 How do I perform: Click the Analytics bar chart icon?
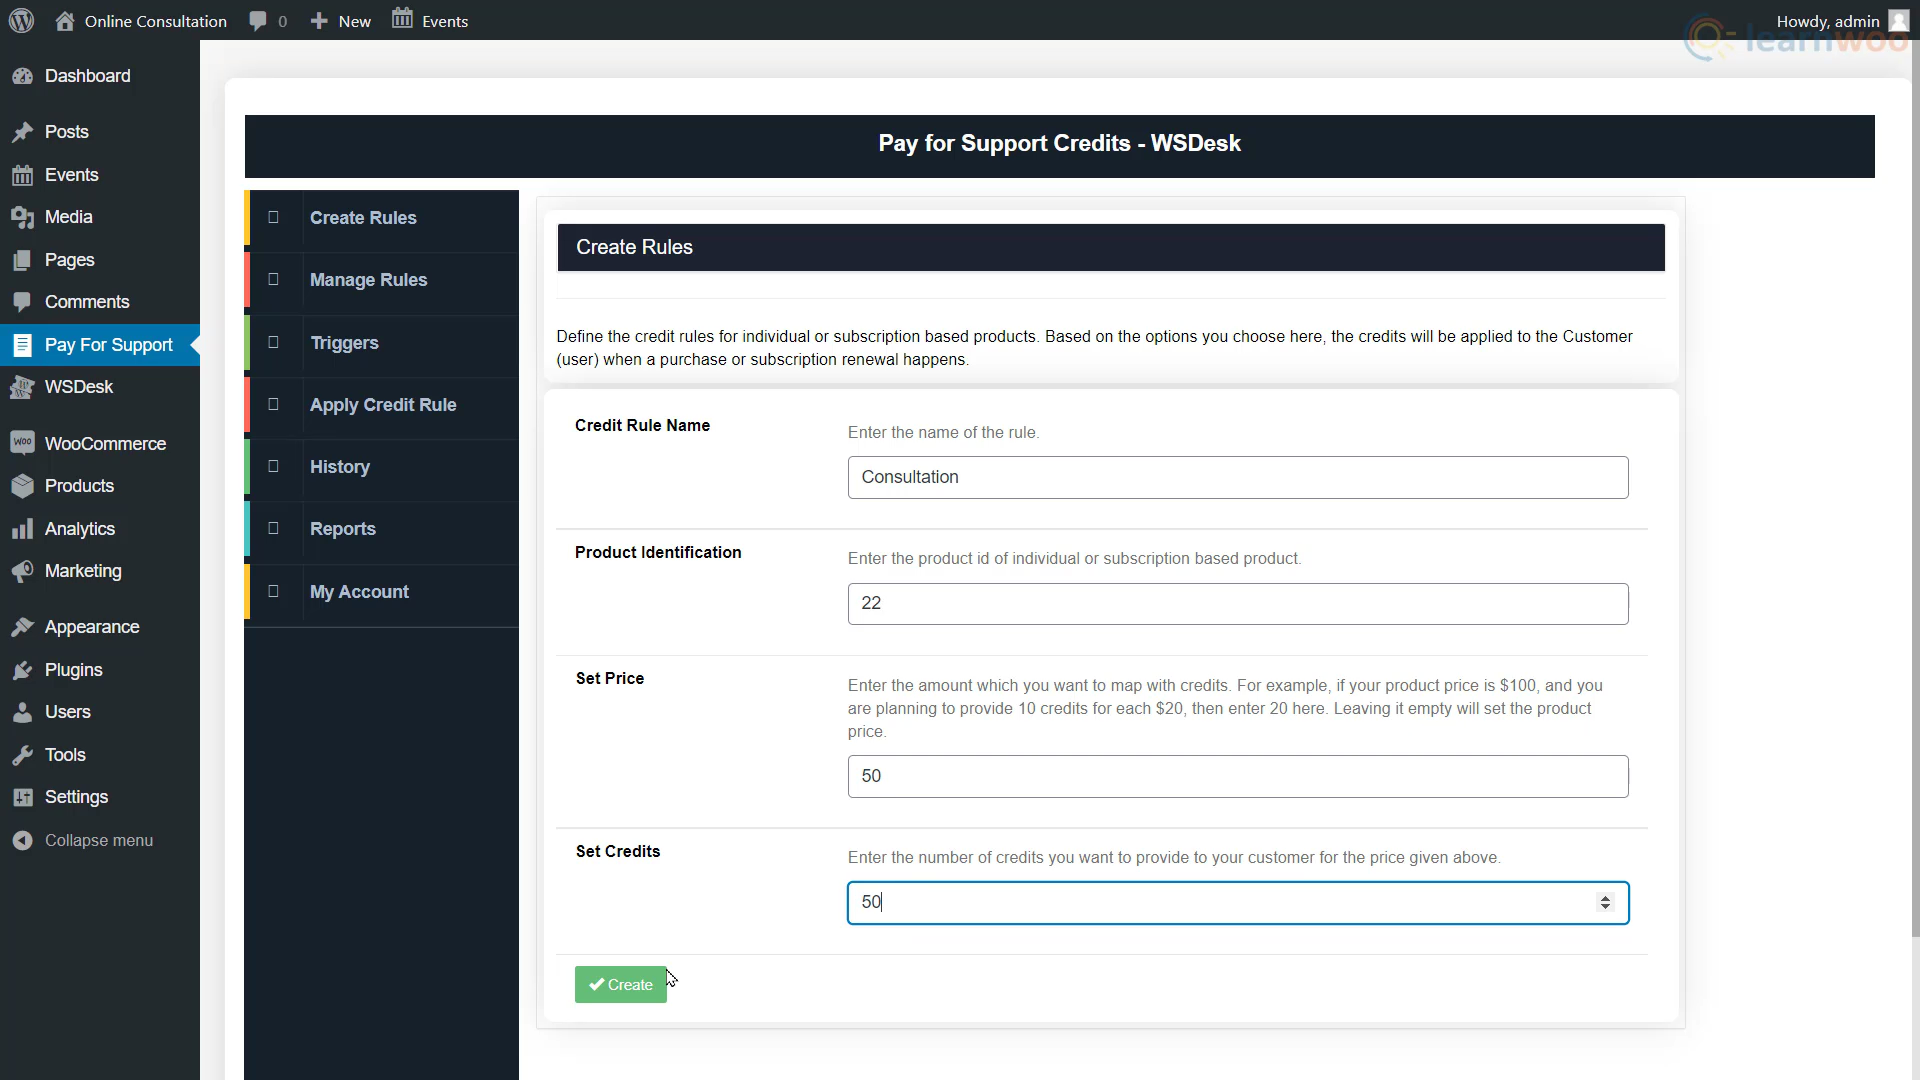pyautogui.click(x=22, y=529)
